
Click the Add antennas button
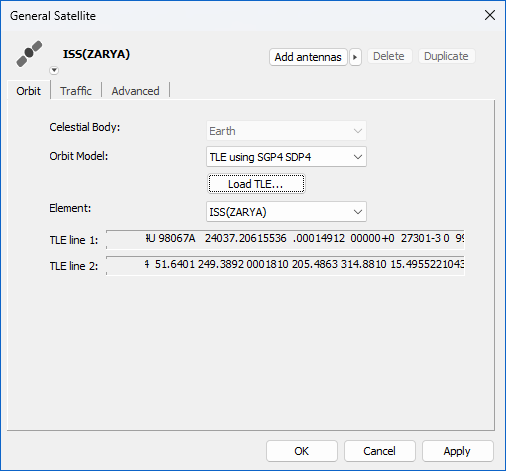pyautogui.click(x=308, y=57)
